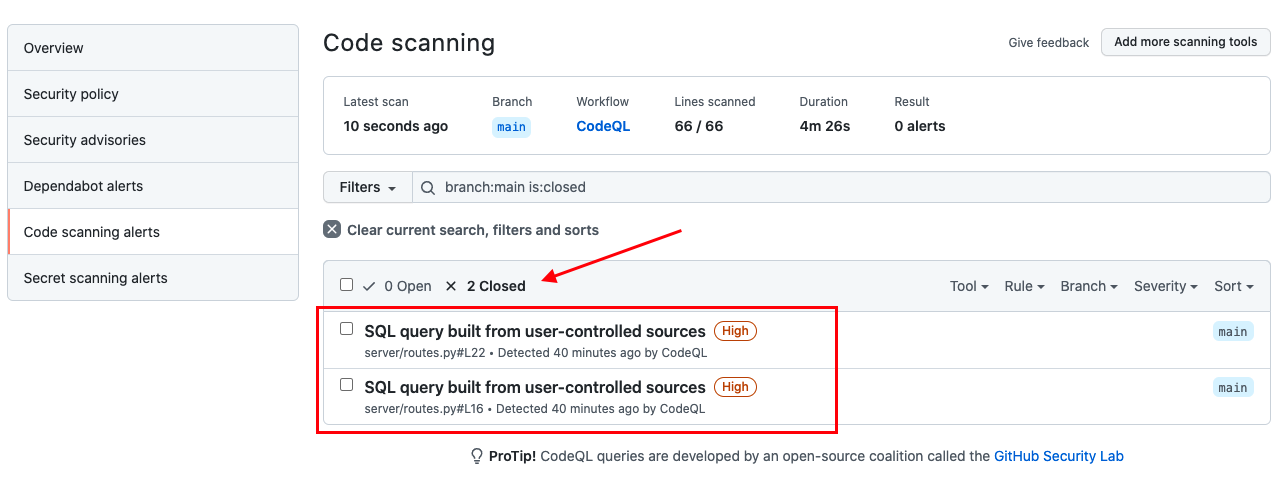Click the main branch badge in scan summary

point(511,127)
